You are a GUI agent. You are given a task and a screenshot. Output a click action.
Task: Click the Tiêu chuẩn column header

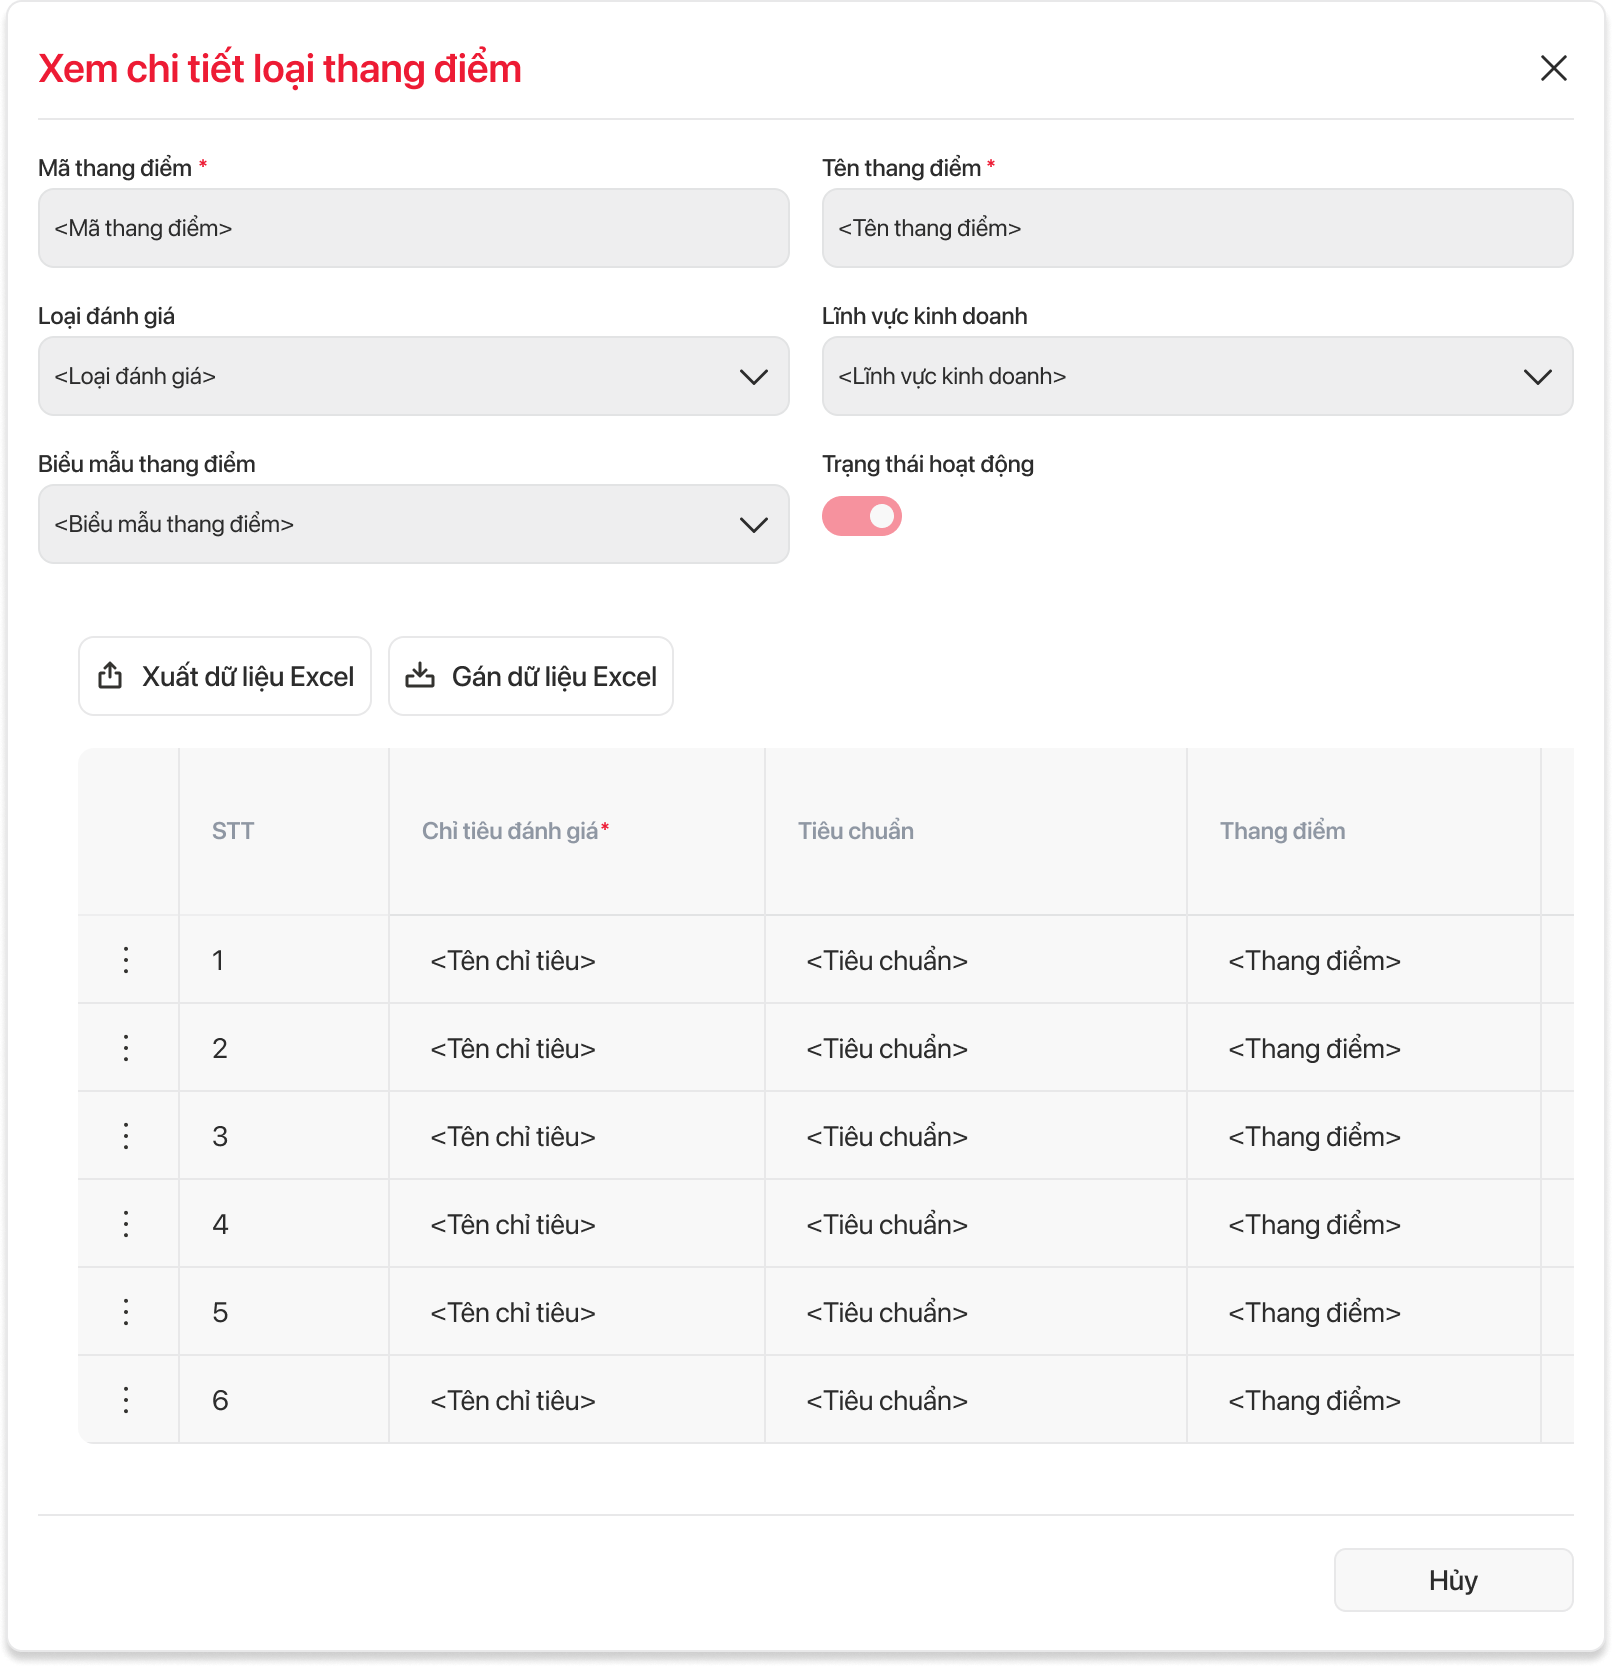pos(856,831)
